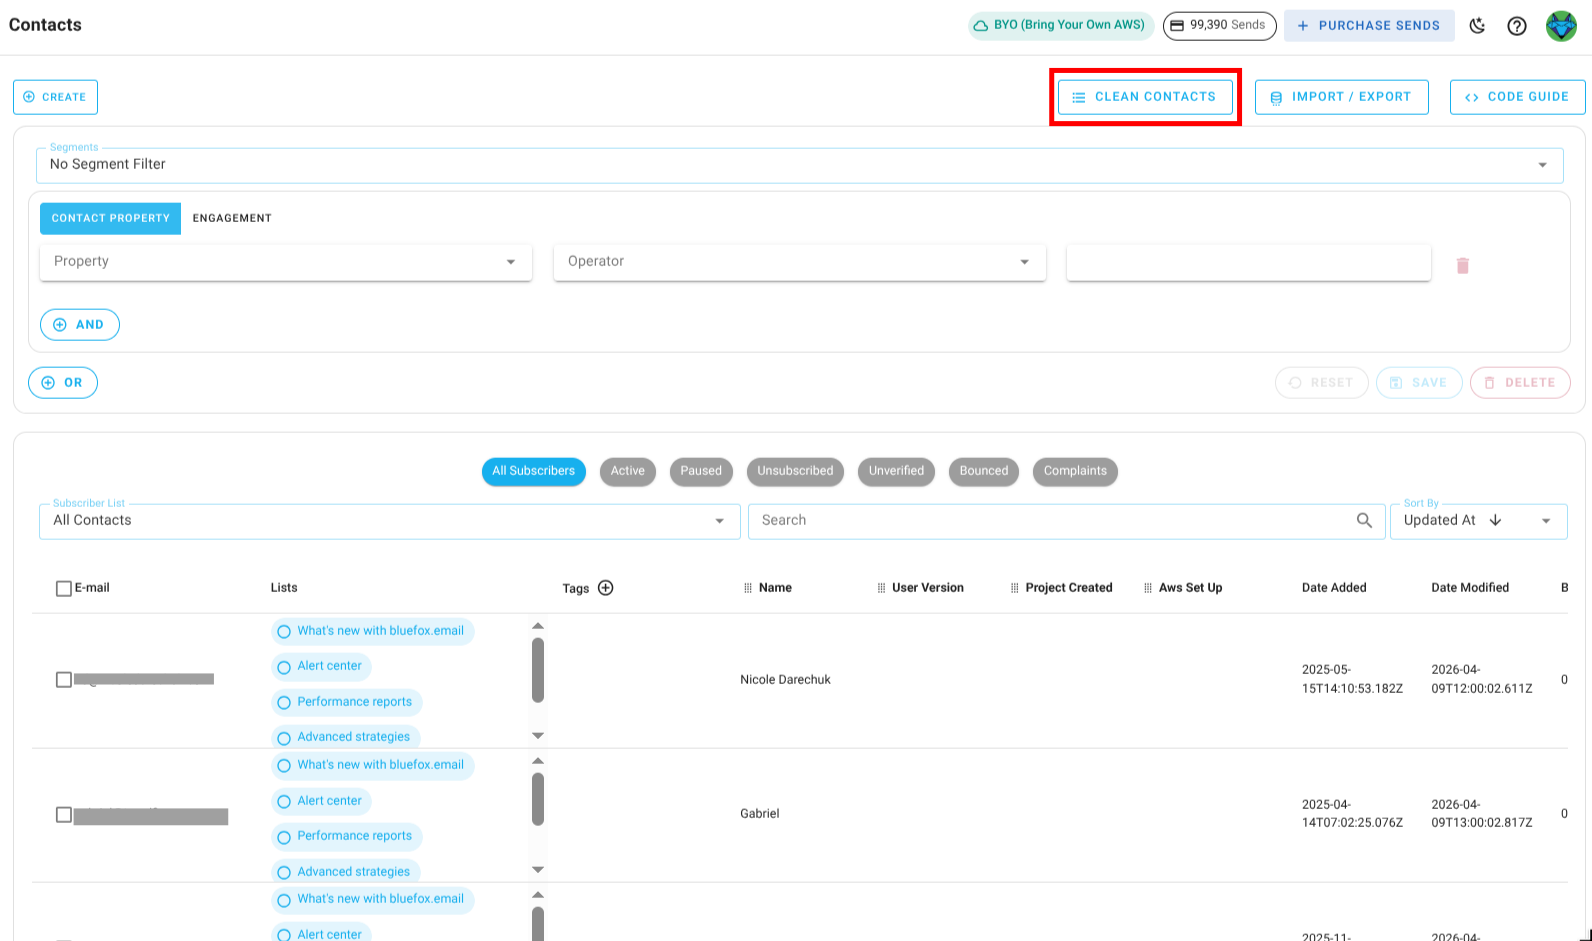
Task: Toggle sort direction arrow next to Updated At
Action: (1496, 520)
